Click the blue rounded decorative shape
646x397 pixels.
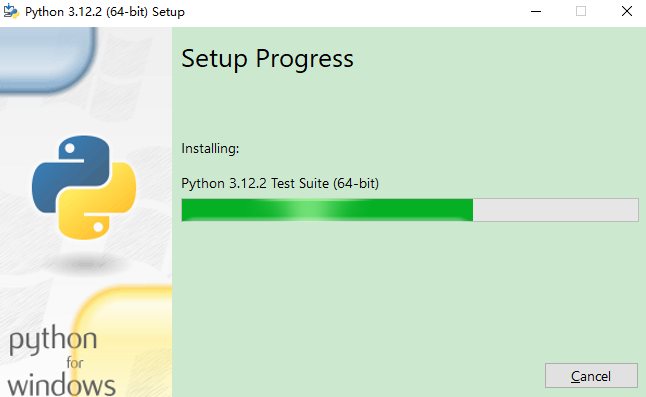click(45, 58)
